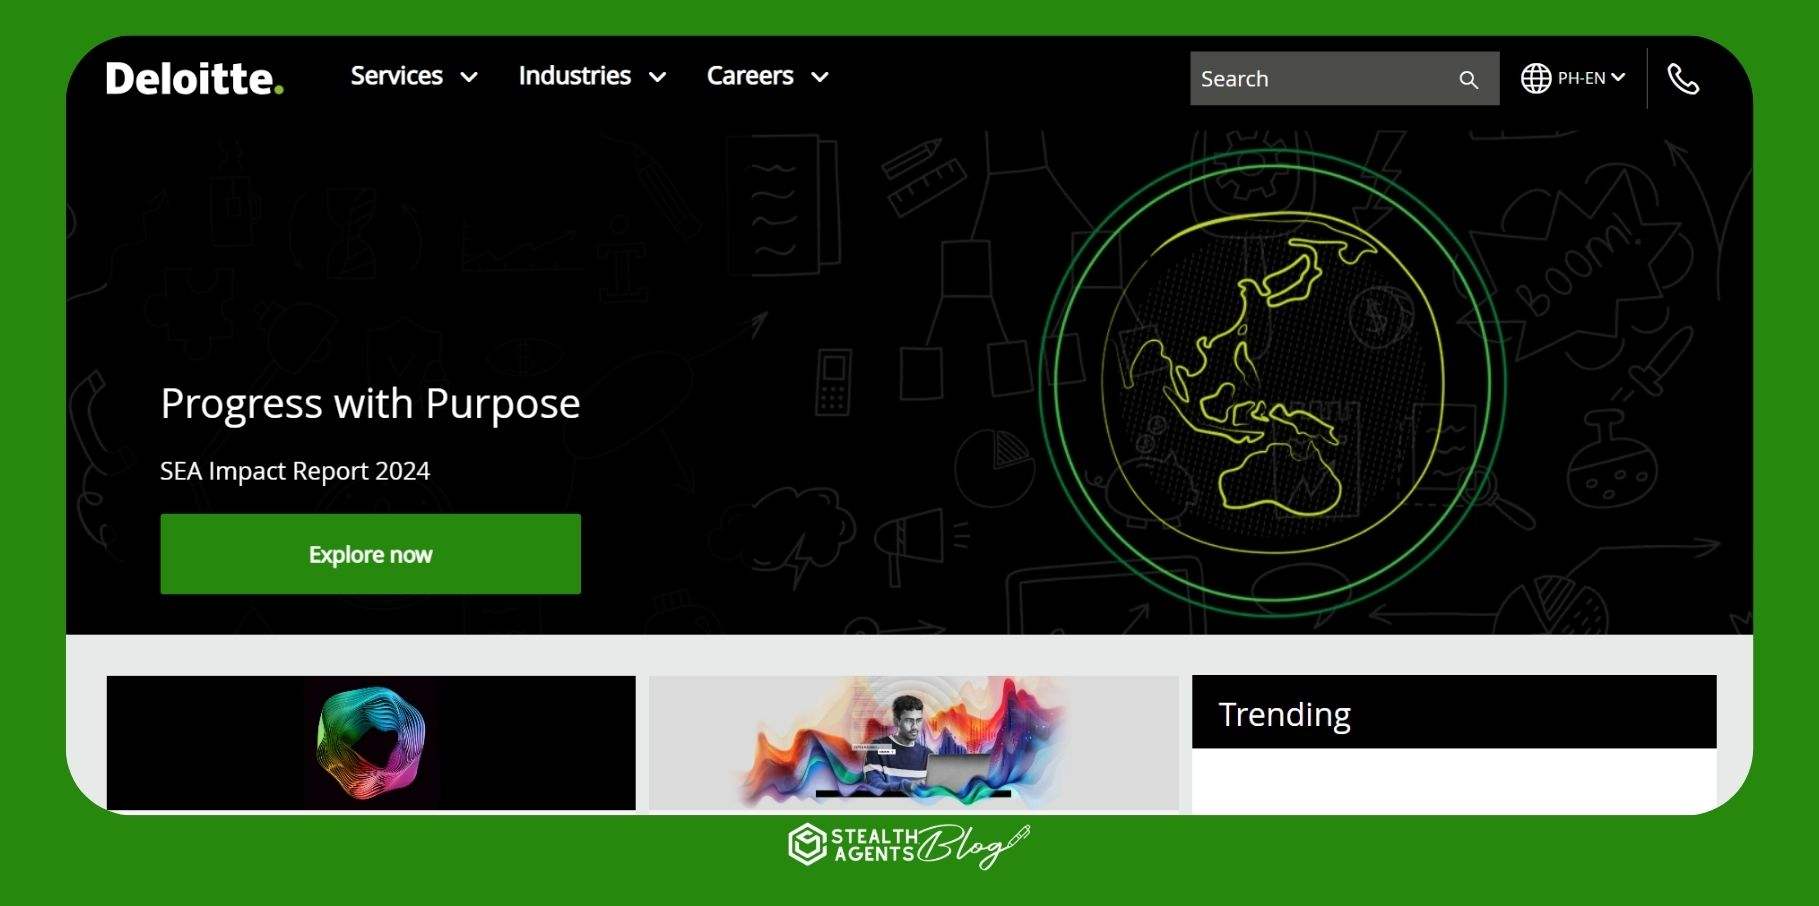Open the man with laptop thumbnail

[x=913, y=742]
